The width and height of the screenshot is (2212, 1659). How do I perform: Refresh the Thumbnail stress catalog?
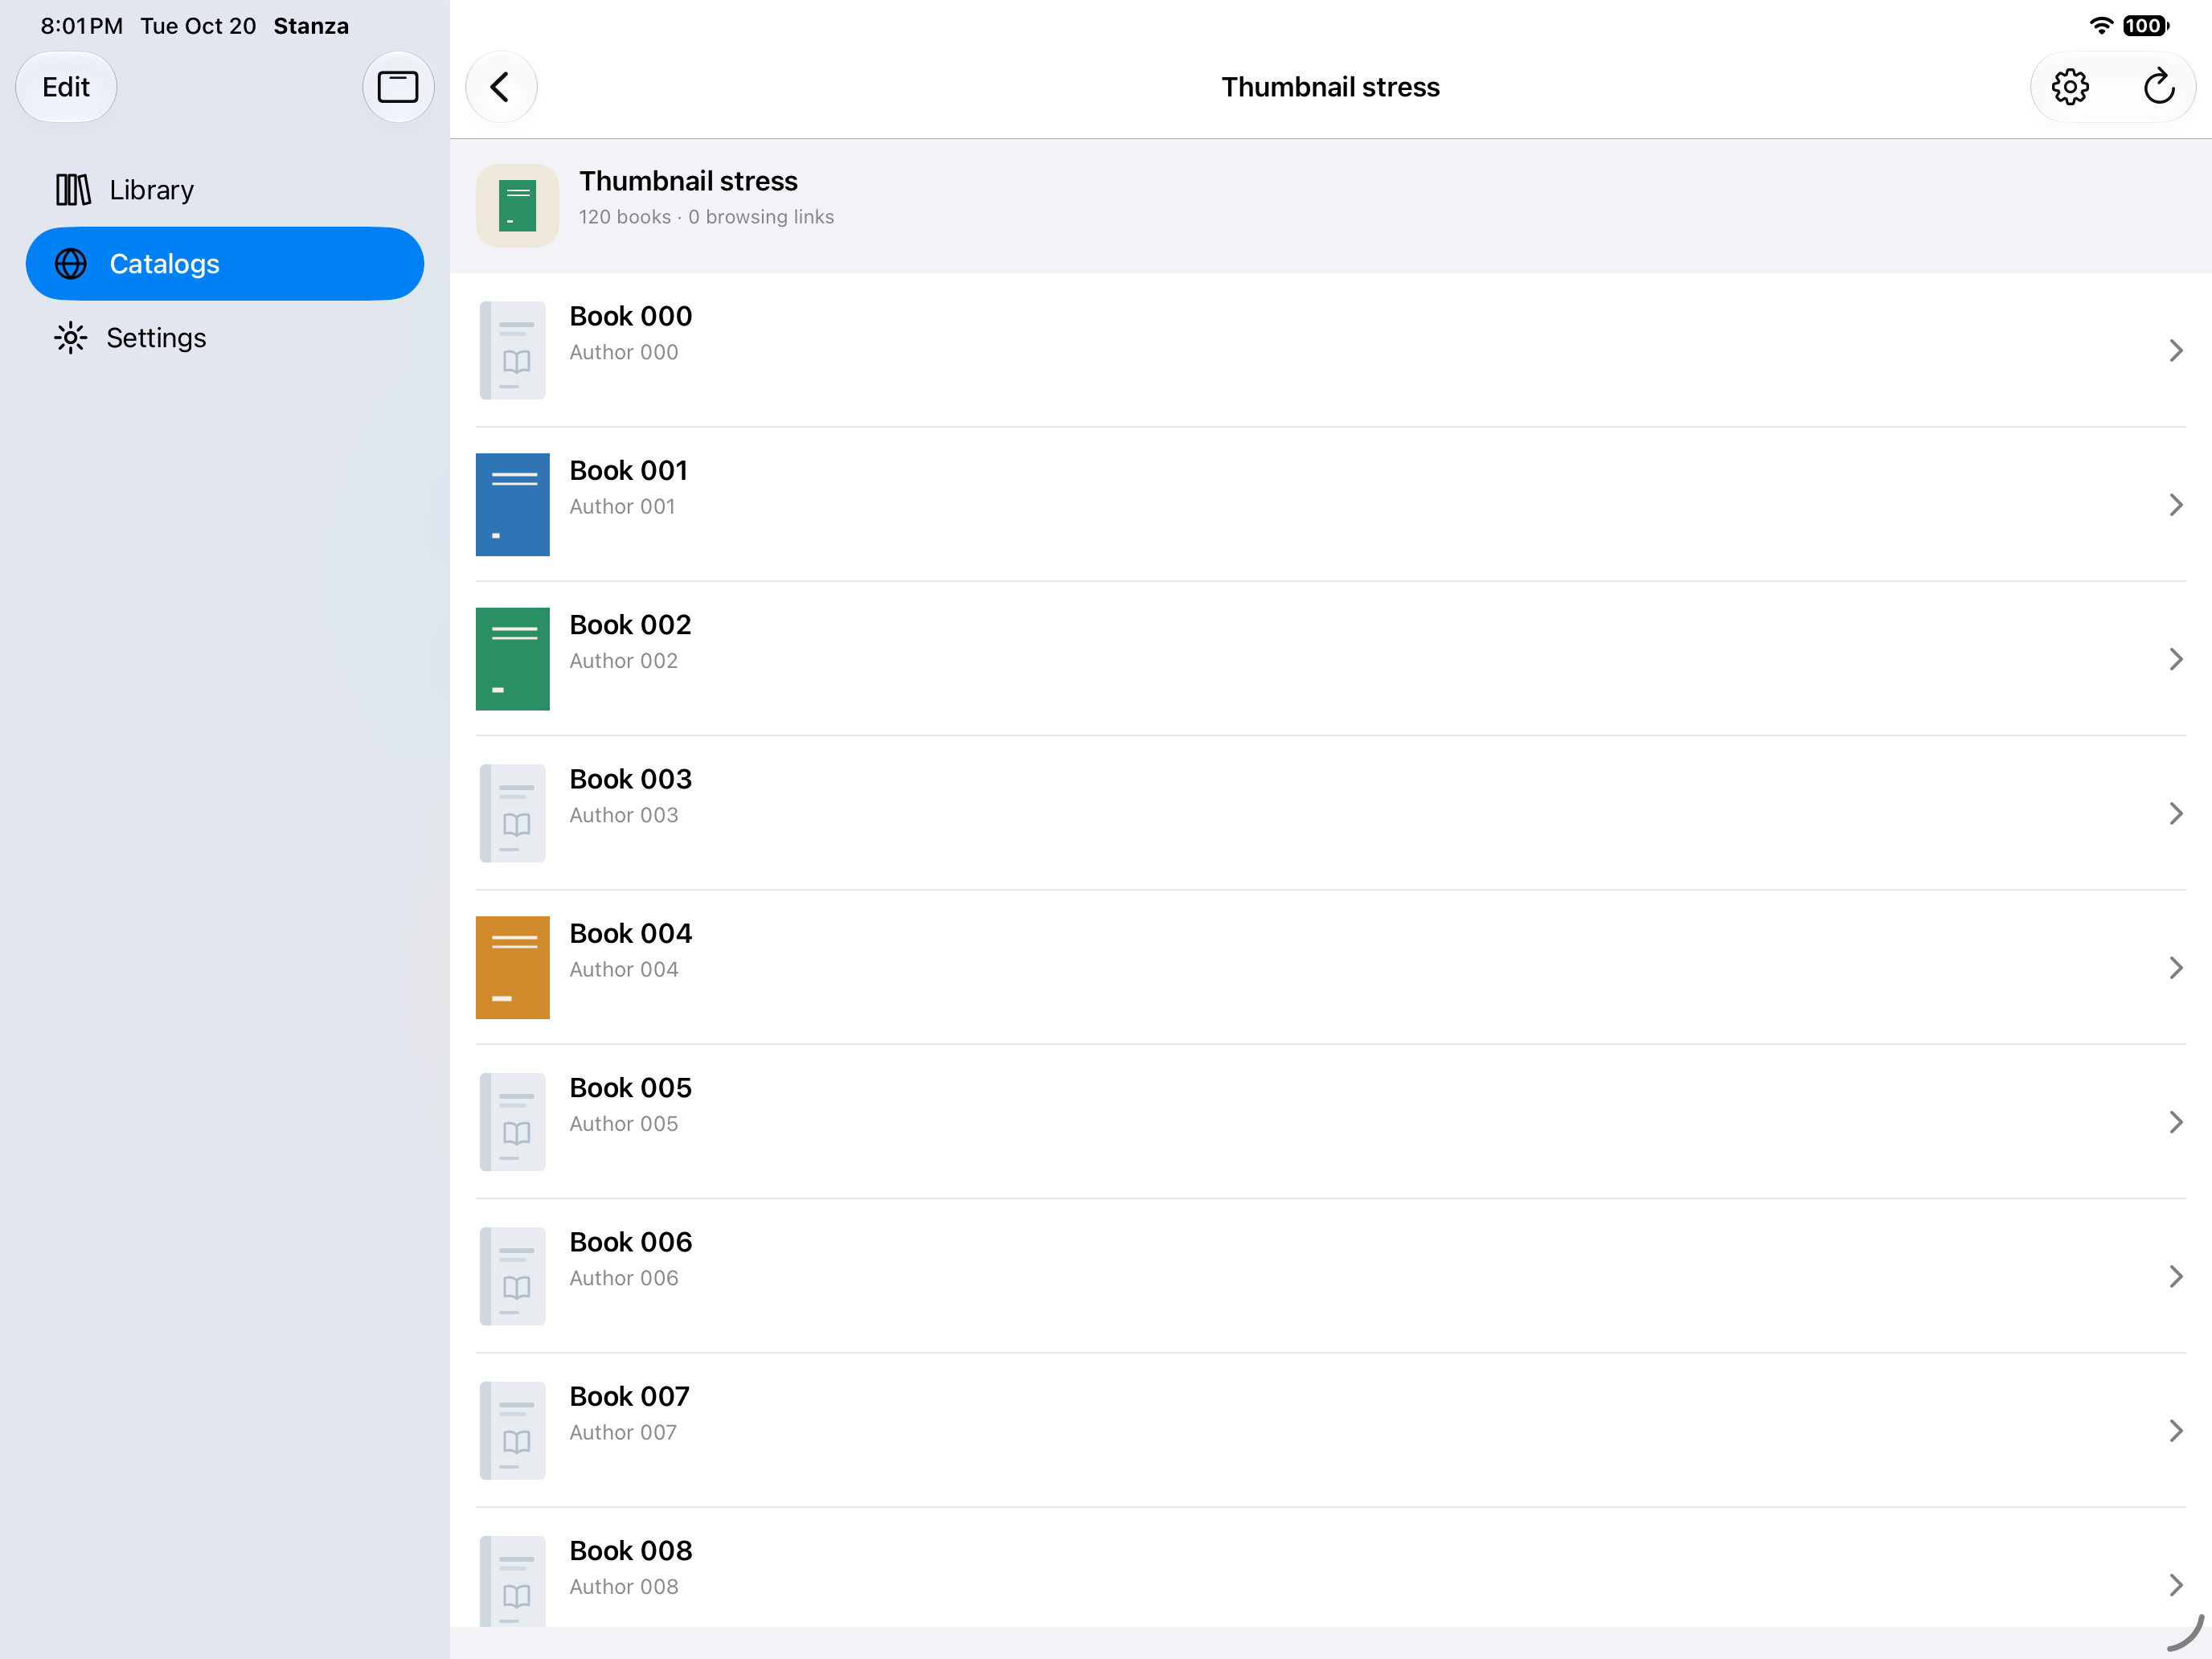(x=2158, y=87)
